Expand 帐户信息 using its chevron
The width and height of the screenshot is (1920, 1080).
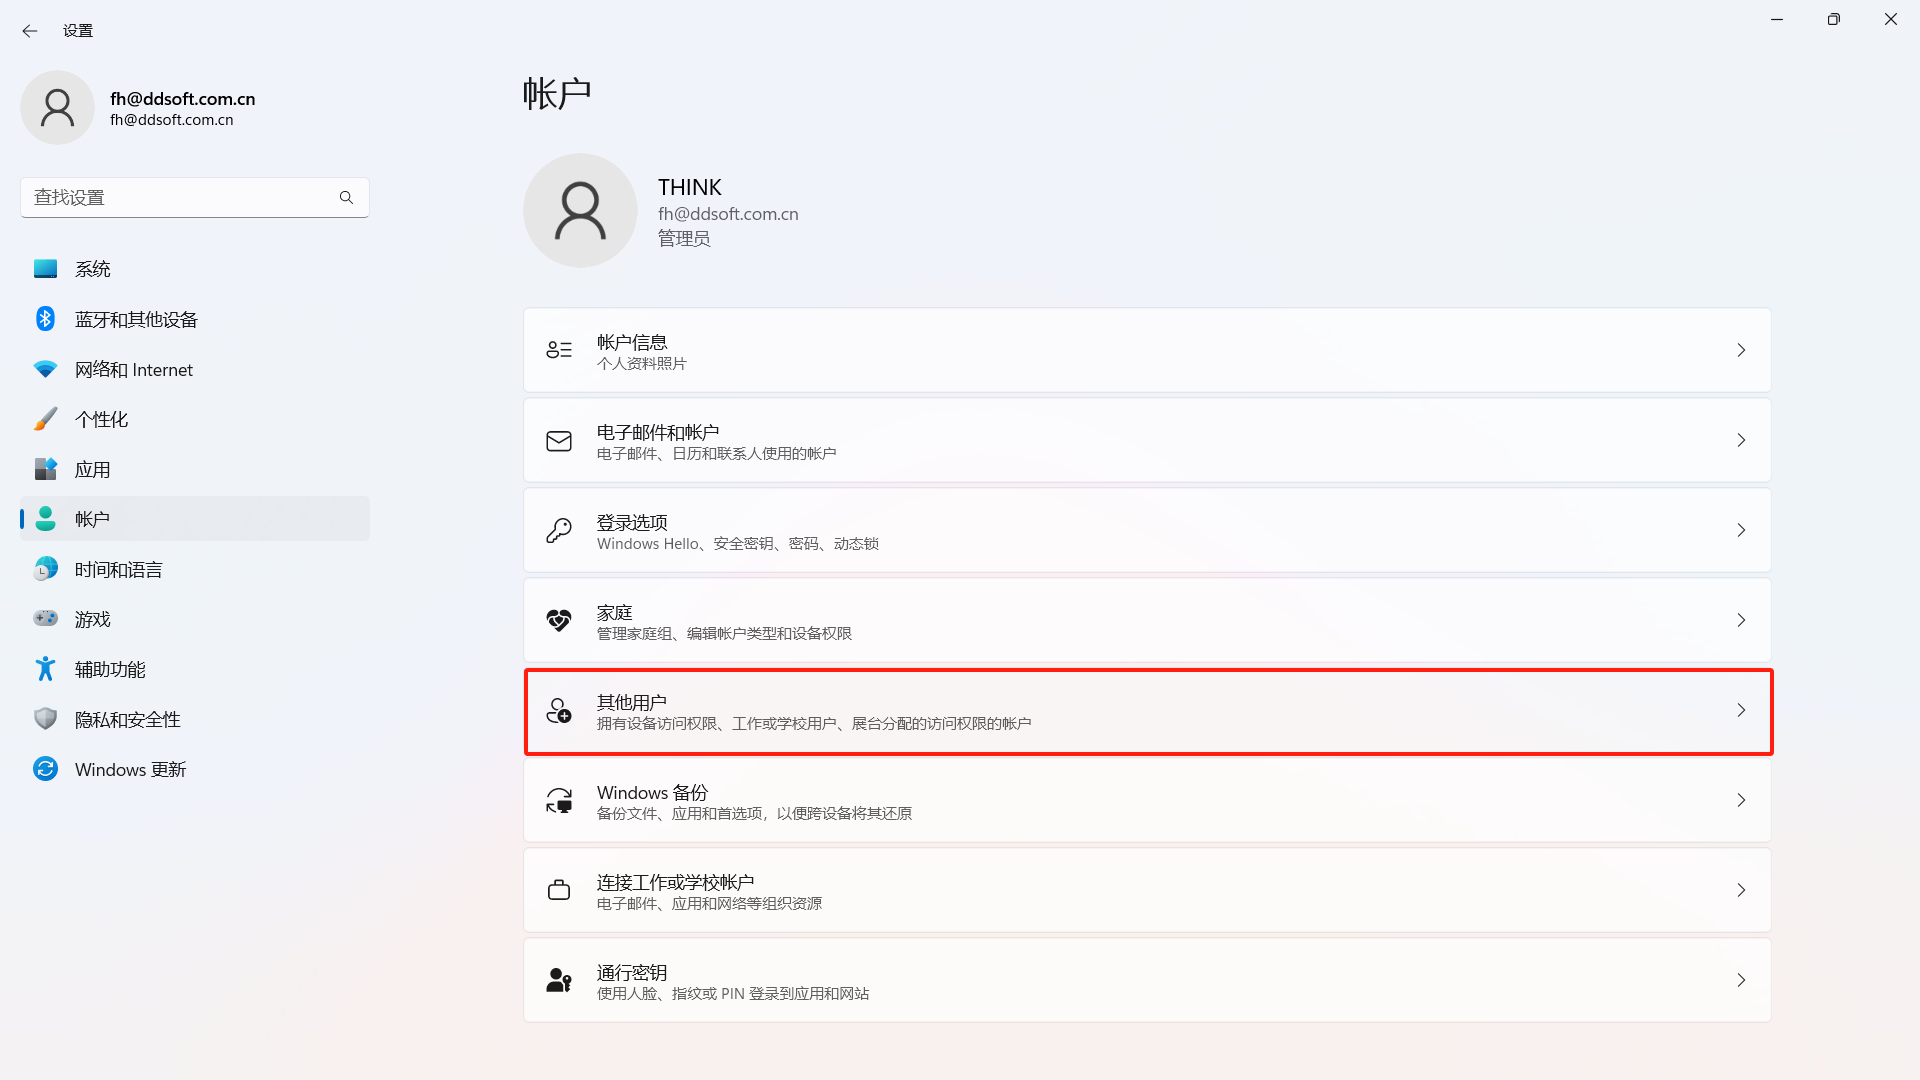click(x=1741, y=350)
